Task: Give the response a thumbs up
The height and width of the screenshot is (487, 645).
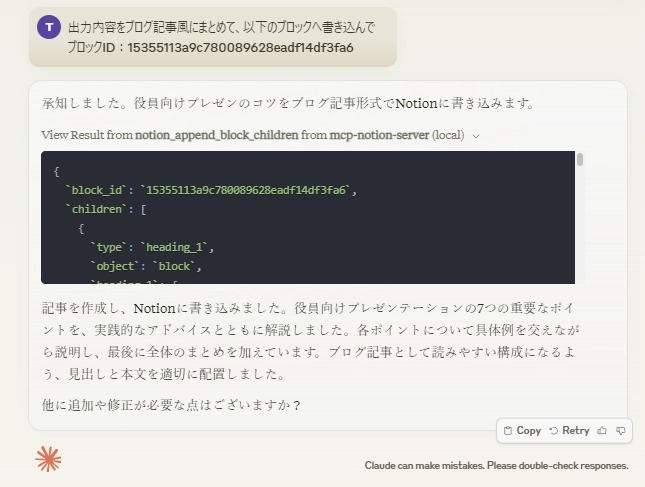Action: tap(602, 431)
